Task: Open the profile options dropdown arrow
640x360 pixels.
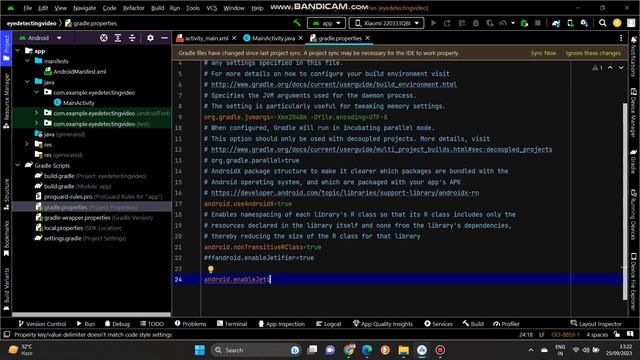Action: (513, 23)
